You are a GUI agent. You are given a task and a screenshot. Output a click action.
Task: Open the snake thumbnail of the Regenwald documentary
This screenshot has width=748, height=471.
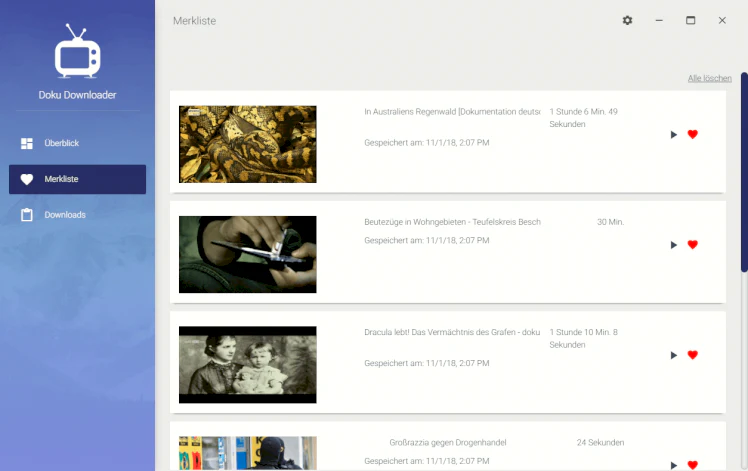click(x=248, y=144)
